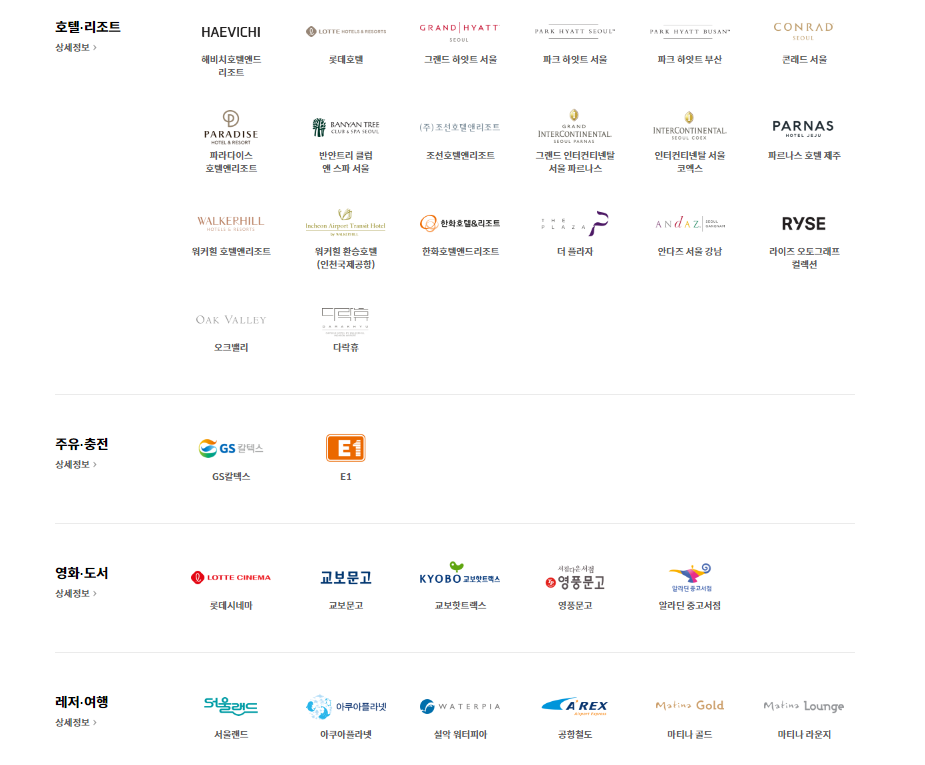925x765 pixels.
Task: Click the 파르나스 호텔 제주 label
Action: (804, 156)
